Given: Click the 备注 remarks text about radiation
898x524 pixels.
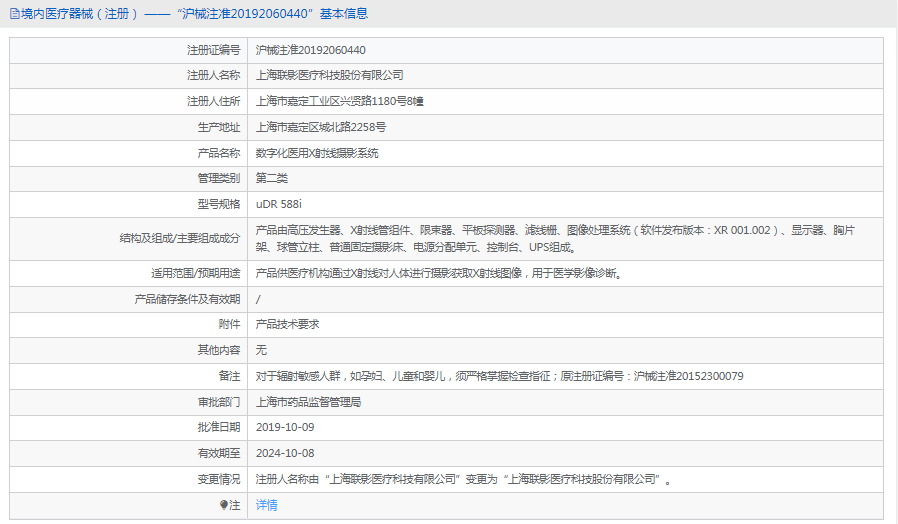Looking at the screenshot, I should click(499, 376).
